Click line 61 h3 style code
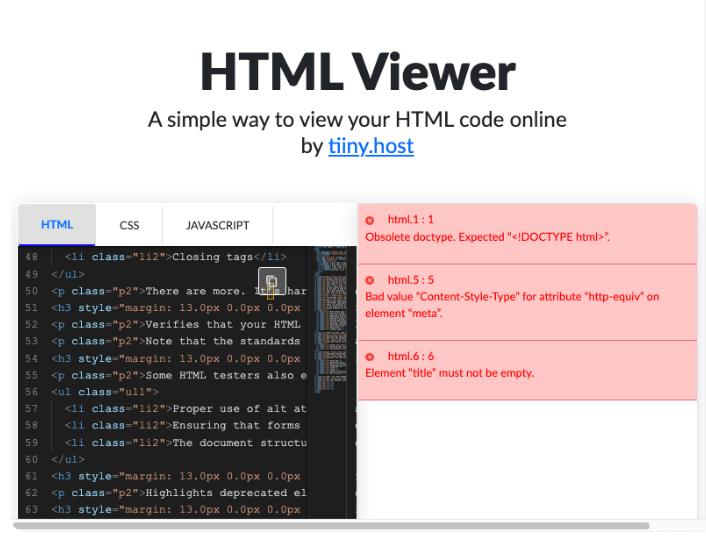This screenshot has height=542, width=706. coord(176,476)
